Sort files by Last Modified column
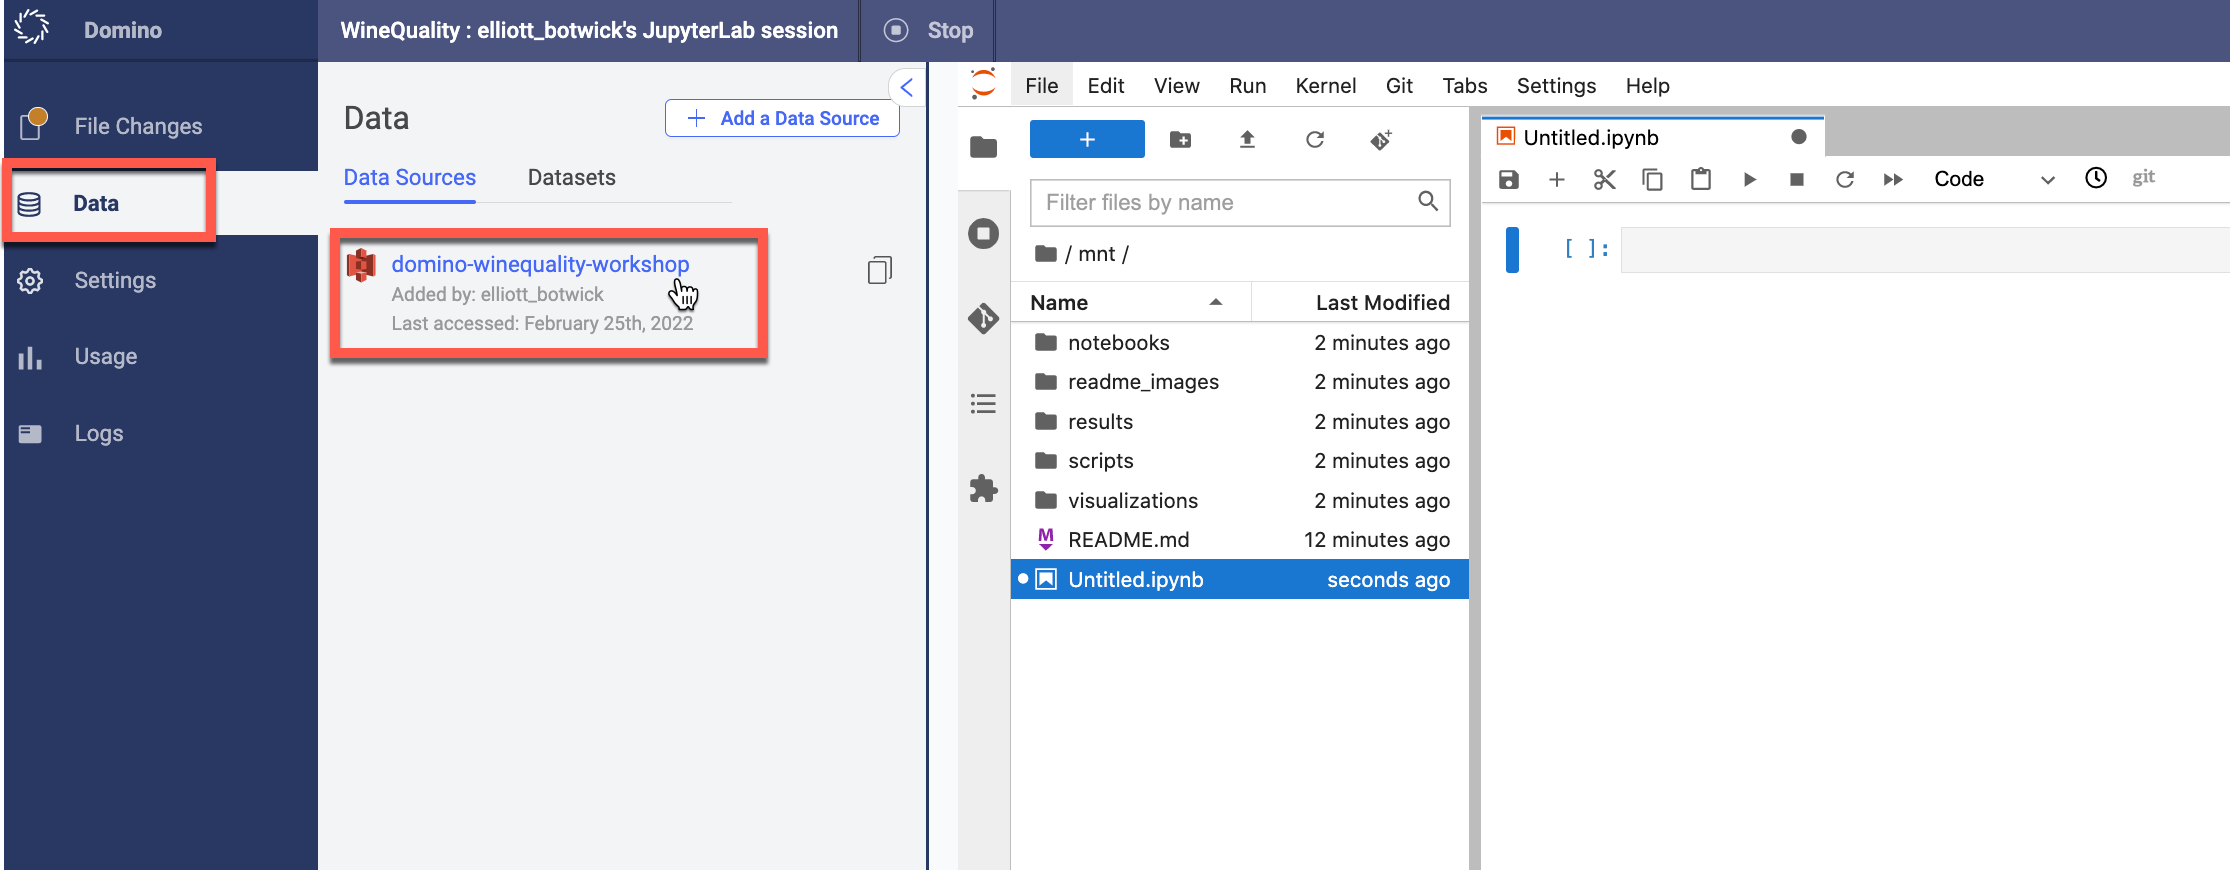2230x870 pixels. click(x=1361, y=302)
